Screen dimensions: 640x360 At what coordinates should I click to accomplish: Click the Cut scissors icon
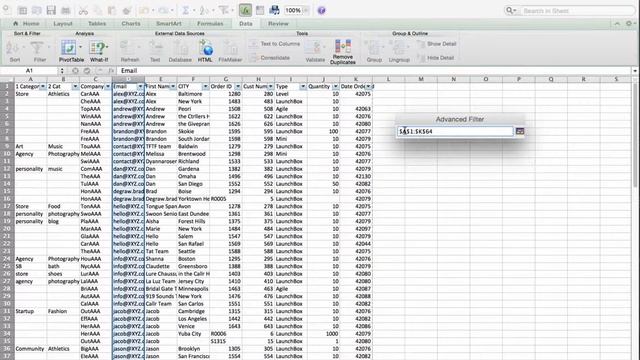[x=83, y=11]
